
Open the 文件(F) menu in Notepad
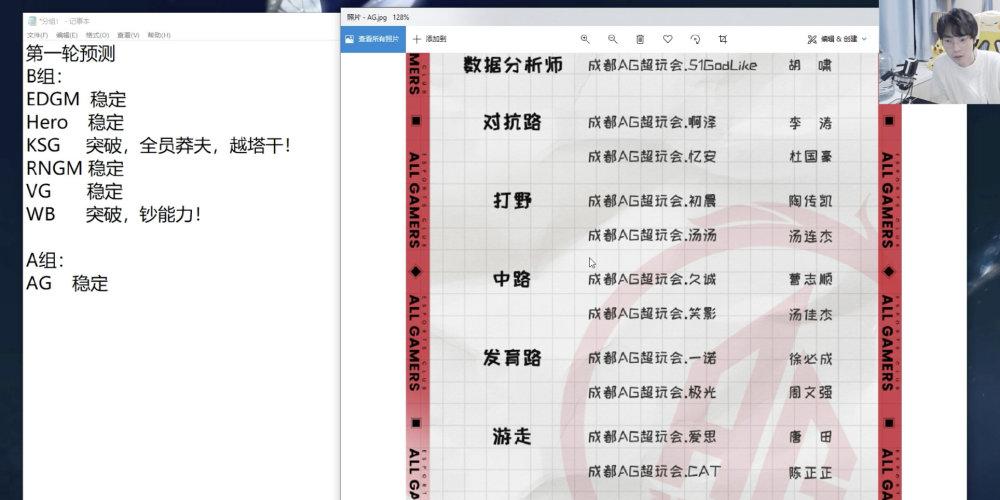[37, 35]
